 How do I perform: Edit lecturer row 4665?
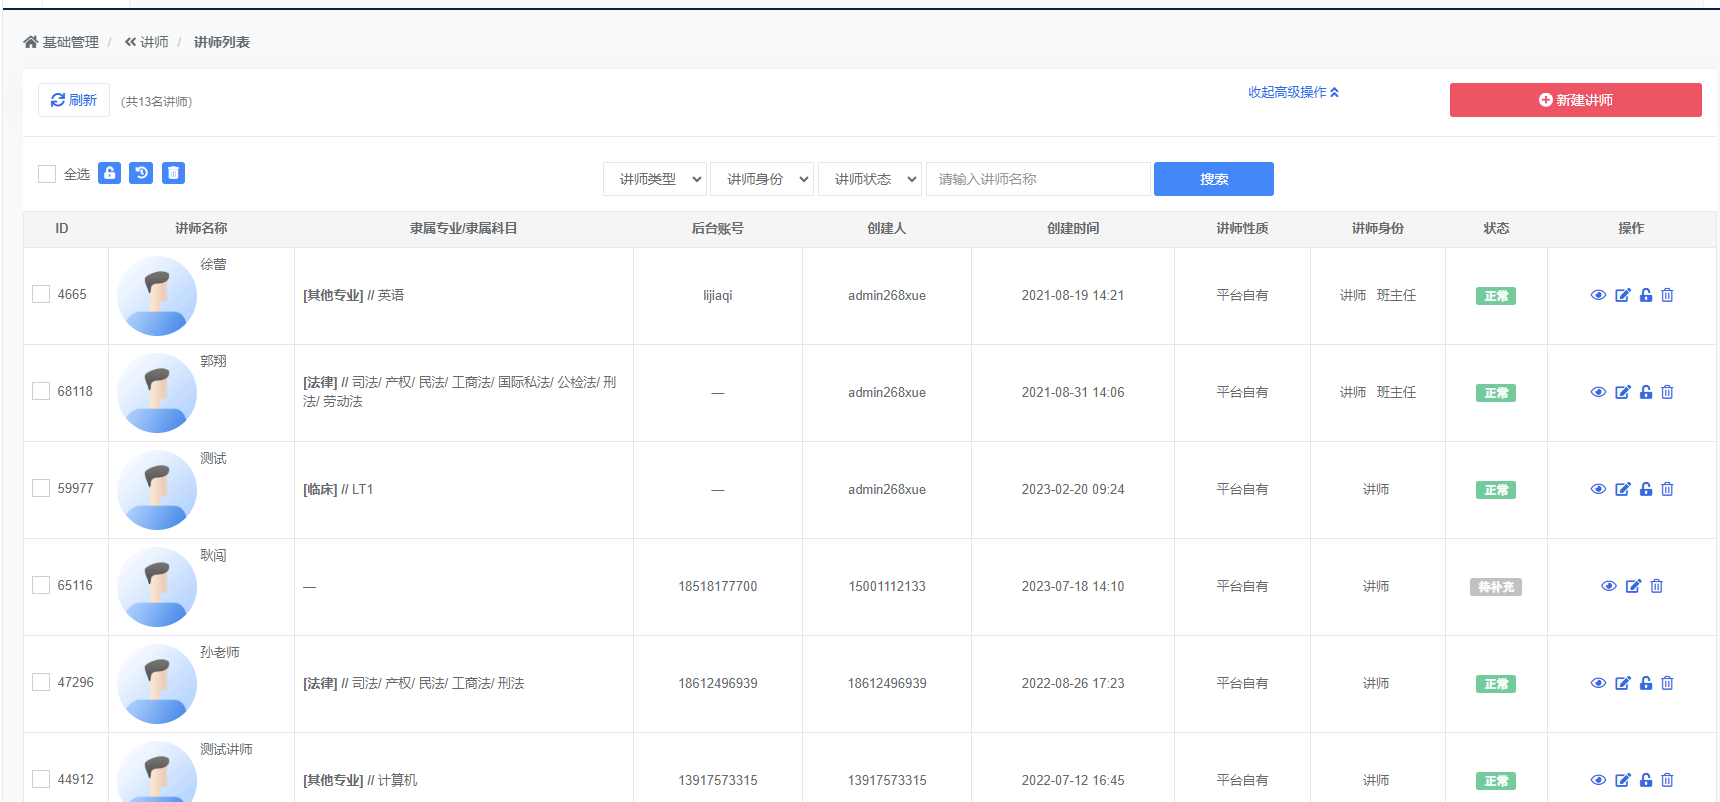click(1623, 295)
